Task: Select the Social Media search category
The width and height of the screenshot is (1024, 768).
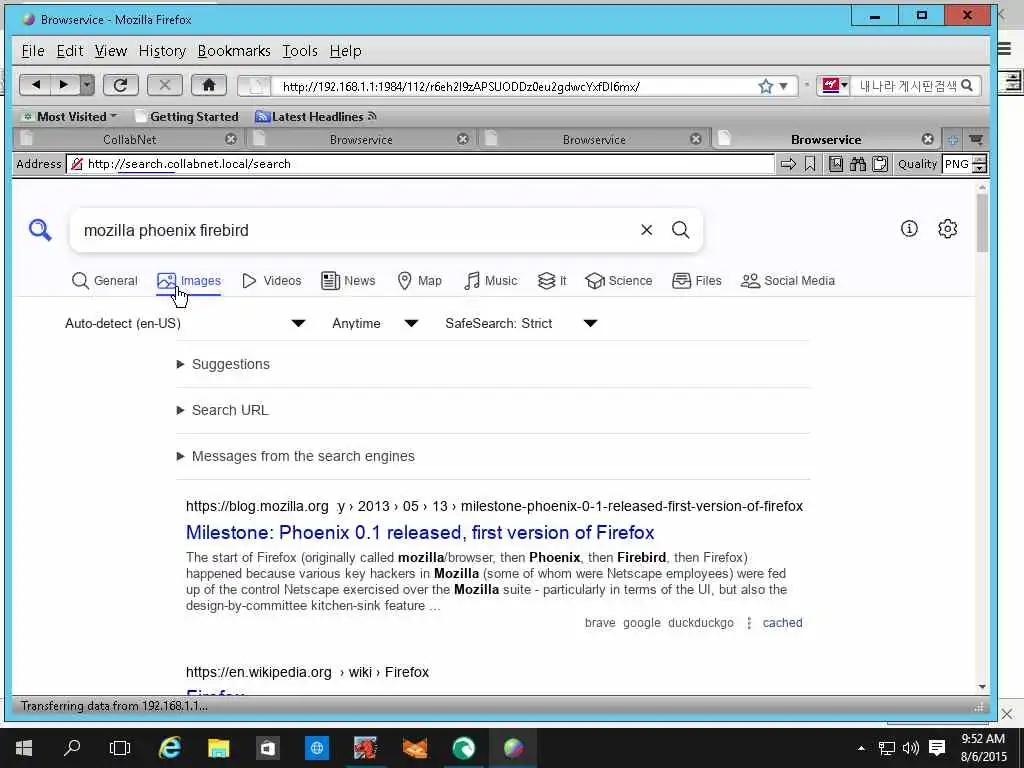Action: pyautogui.click(x=788, y=281)
